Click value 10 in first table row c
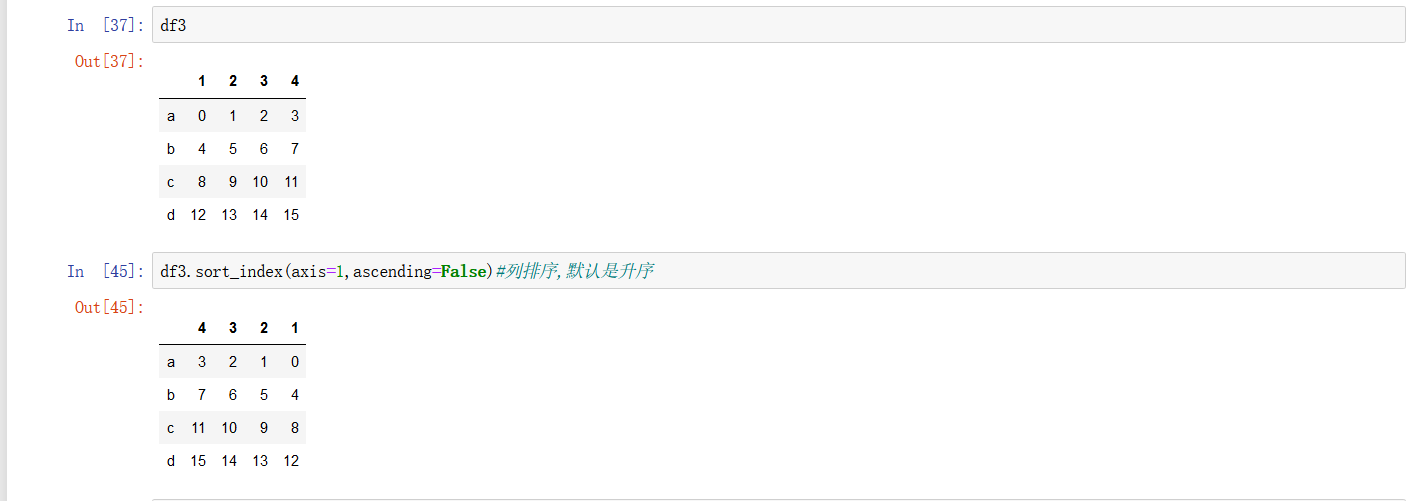Viewport: 1427px width, 501px height. (260, 182)
